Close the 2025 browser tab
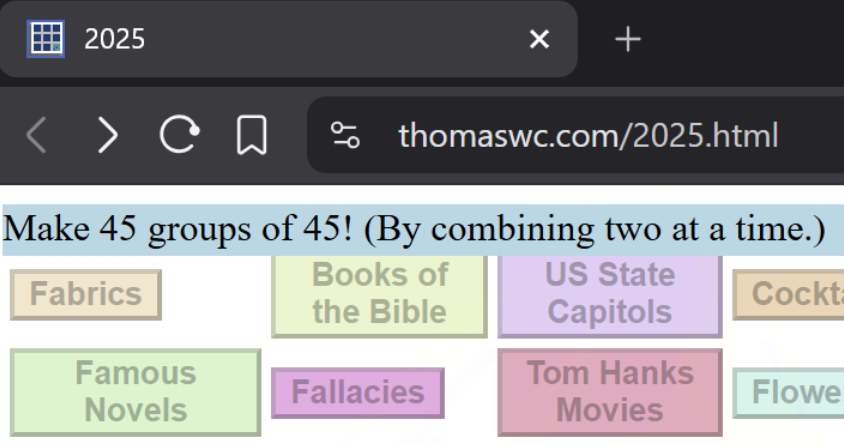The image size is (844, 445). click(539, 39)
